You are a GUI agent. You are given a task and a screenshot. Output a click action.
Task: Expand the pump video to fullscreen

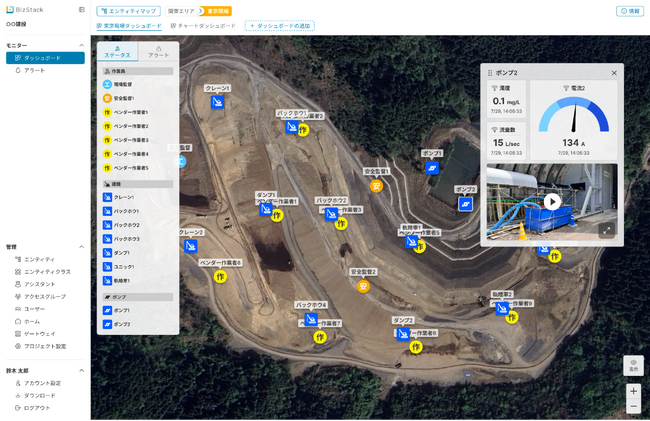coord(606,229)
